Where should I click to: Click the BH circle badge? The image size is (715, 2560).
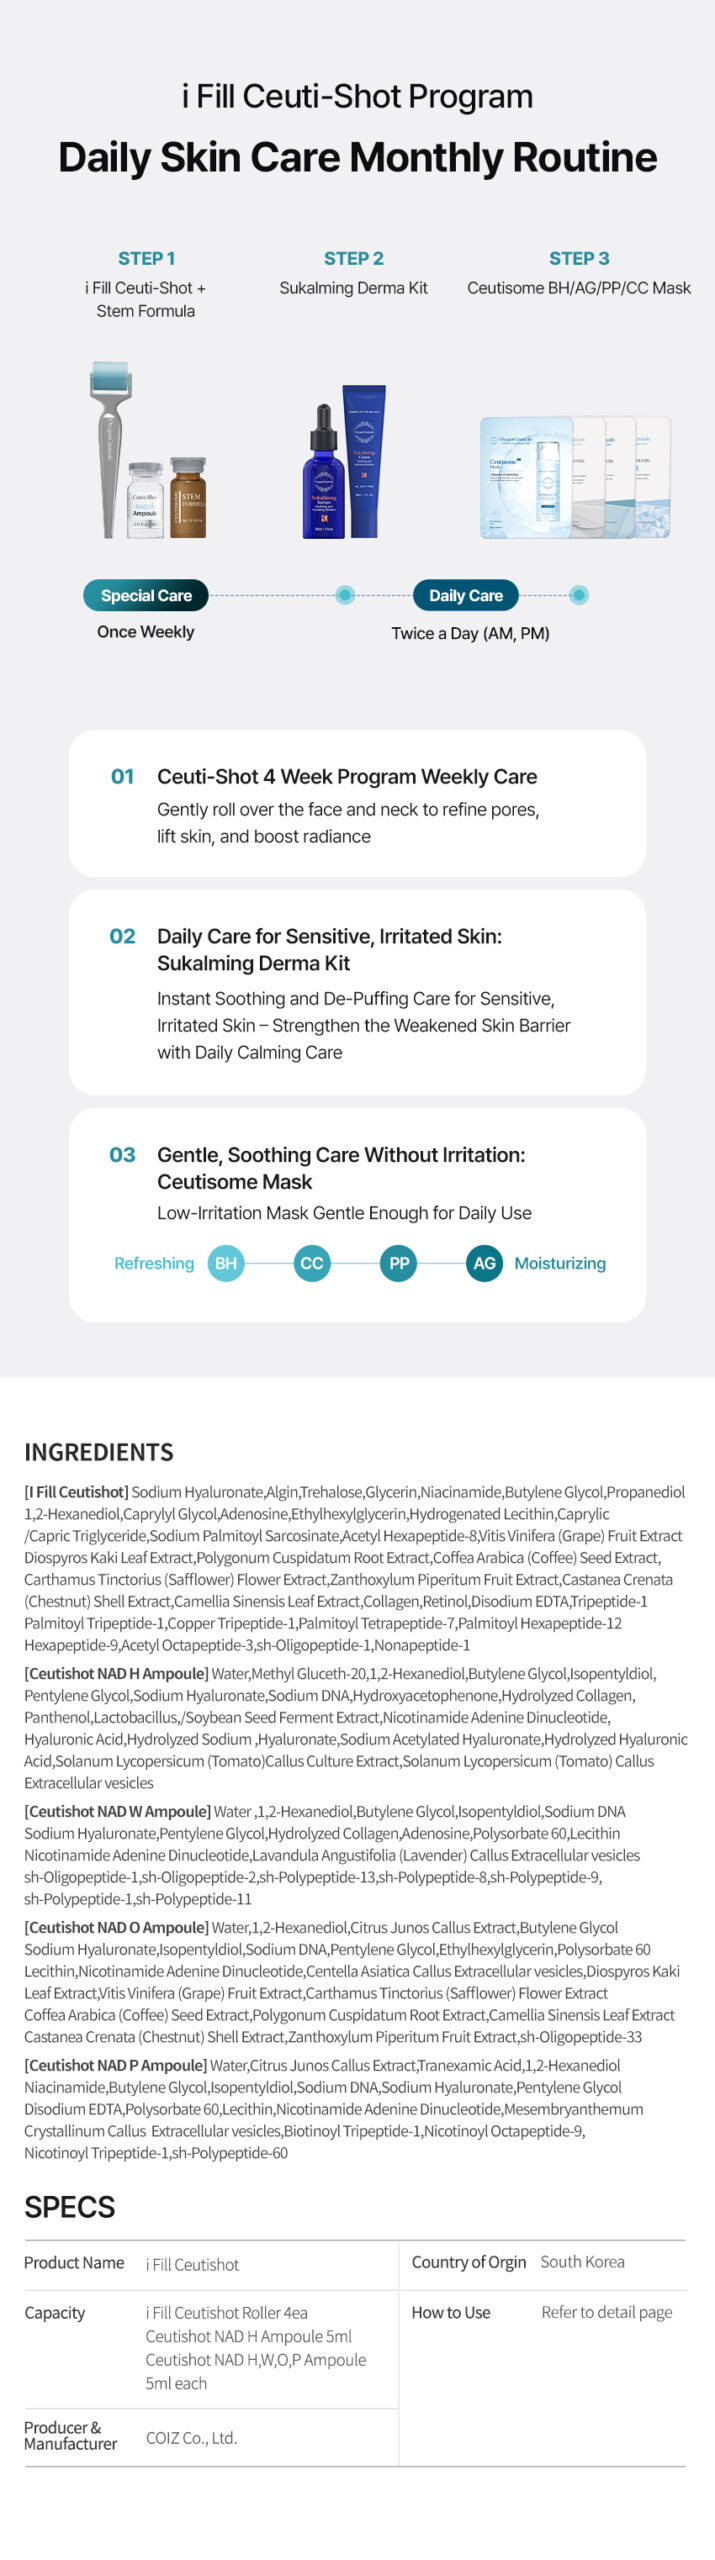tap(226, 1263)
